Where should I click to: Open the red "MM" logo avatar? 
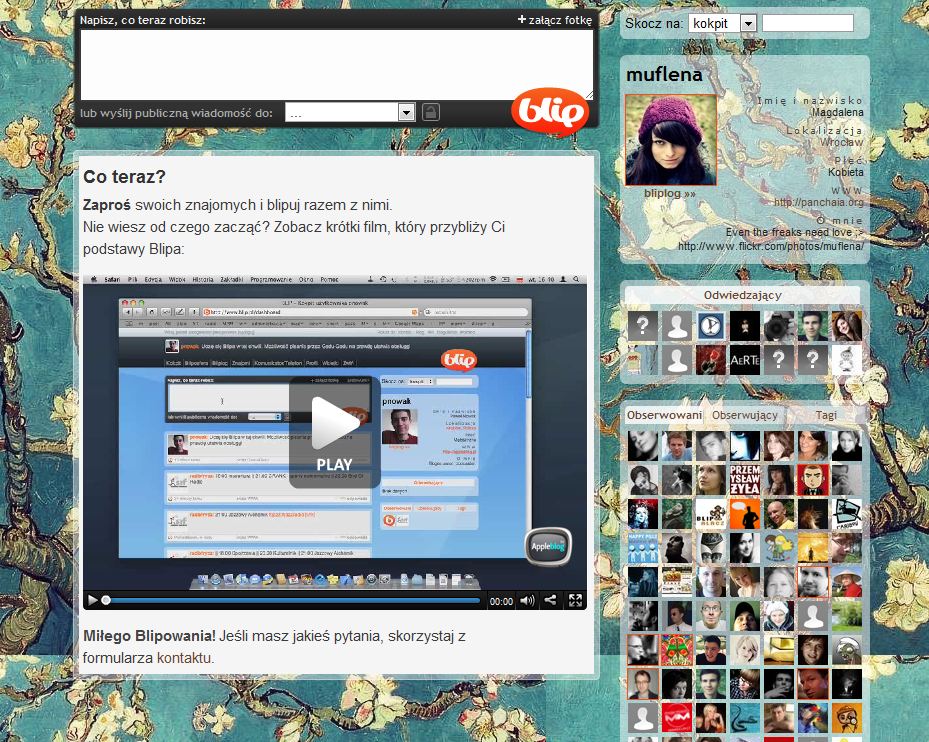coord(677,718)
